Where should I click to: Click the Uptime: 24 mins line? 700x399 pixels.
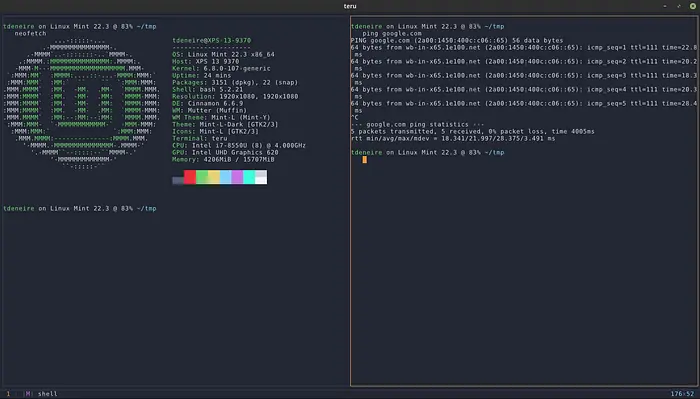tap(202, 75)
